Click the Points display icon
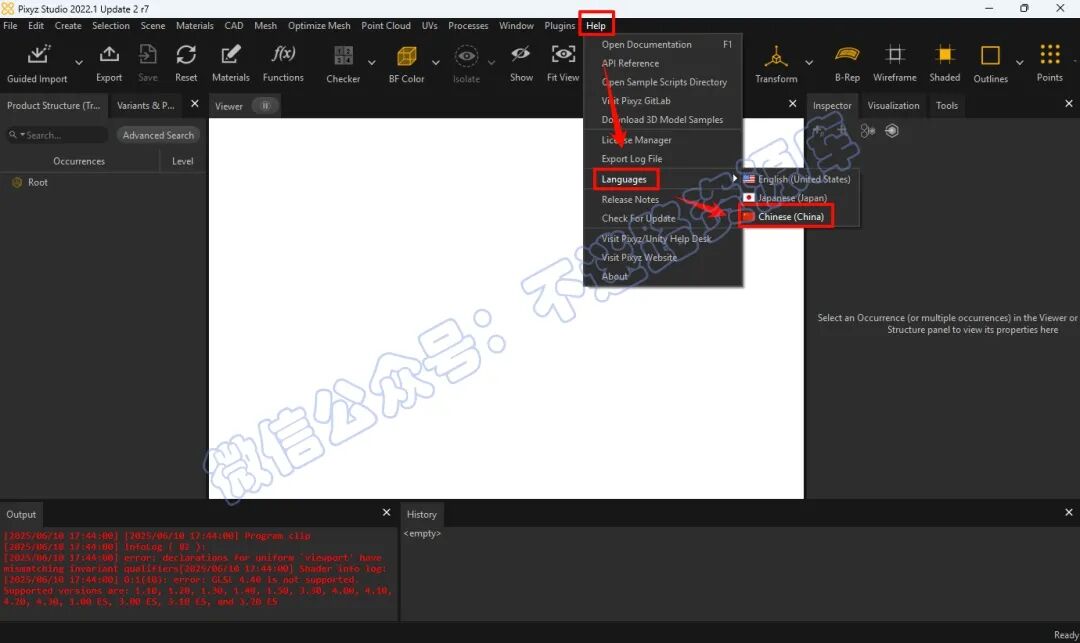Viewport: 1080px width, 643px height. [x=1050, y=54]
